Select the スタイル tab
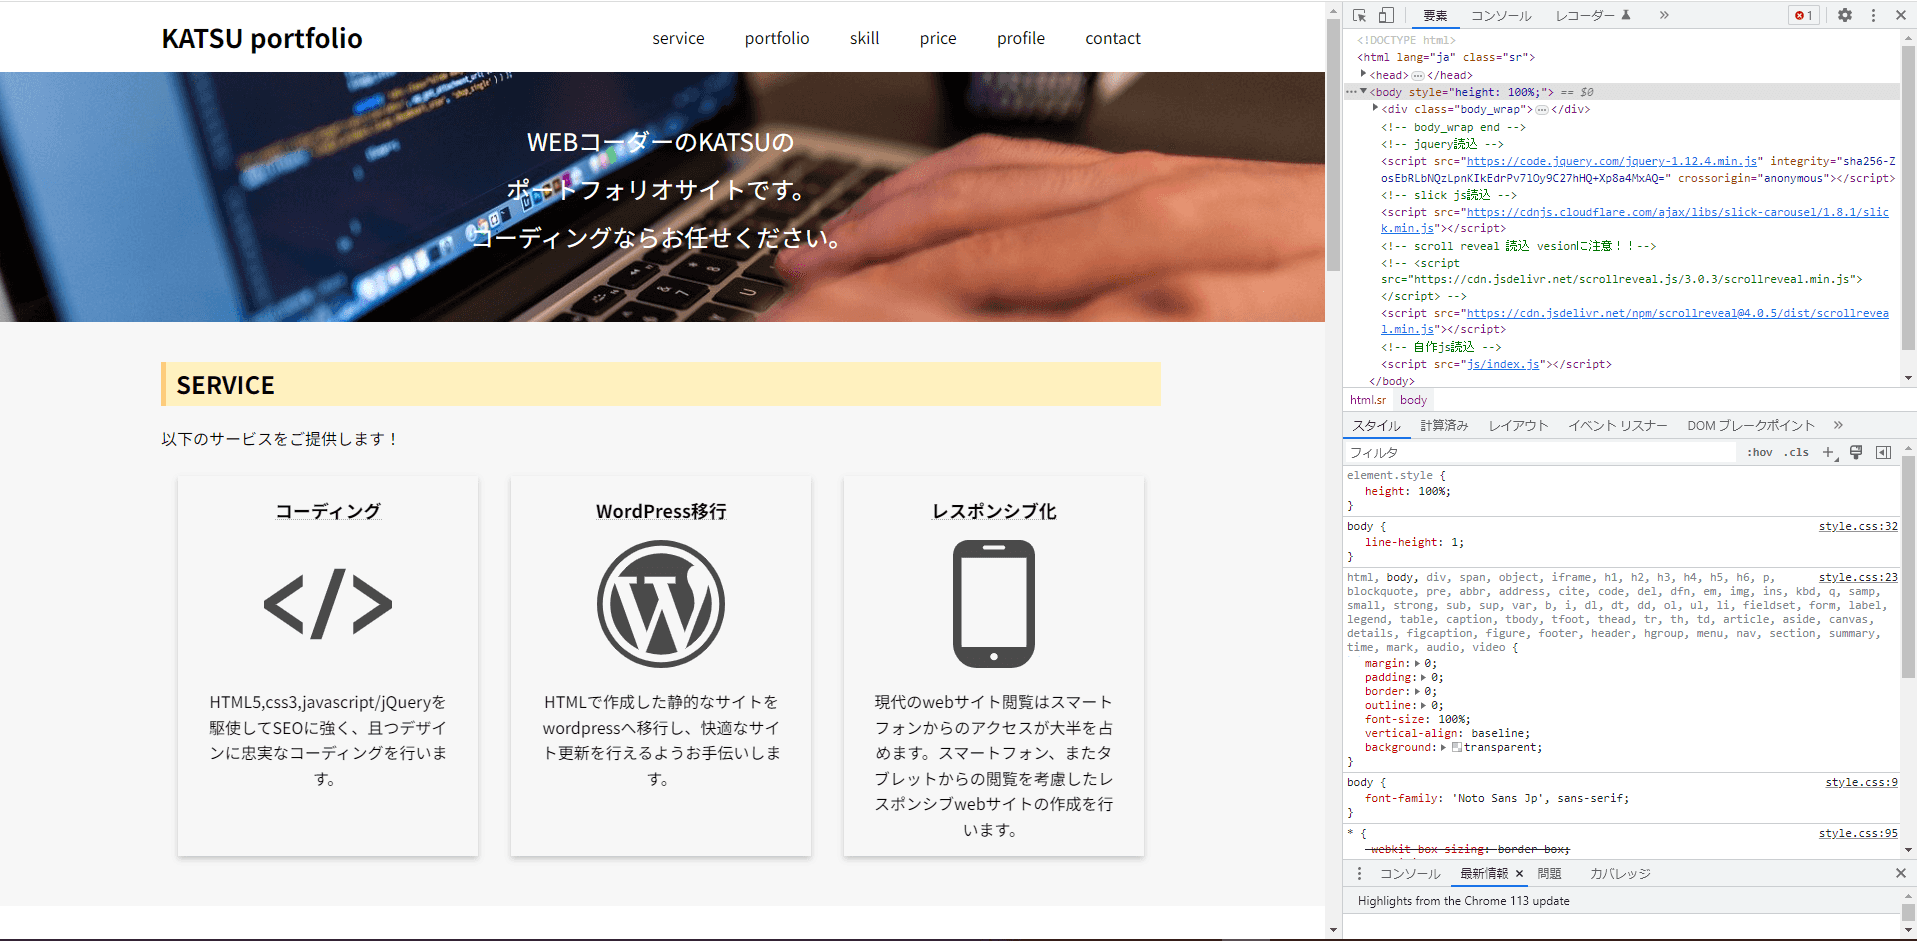Image resolution: width=1917 pixels, height=941 pixels. [1377, 426]
